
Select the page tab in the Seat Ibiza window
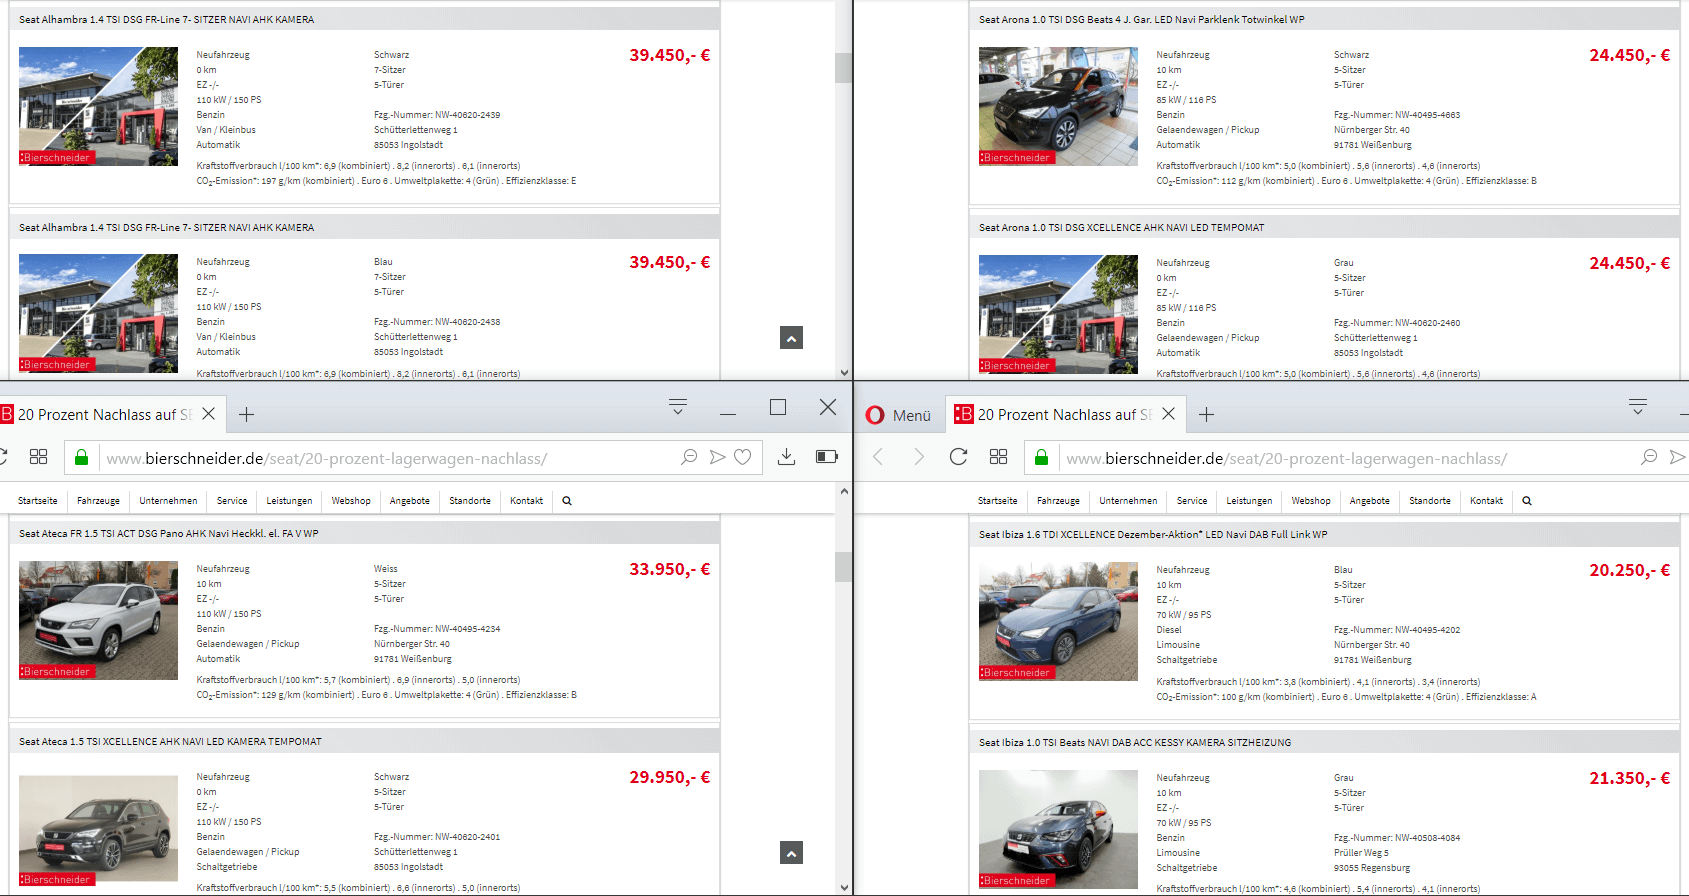pos(1064,414)
